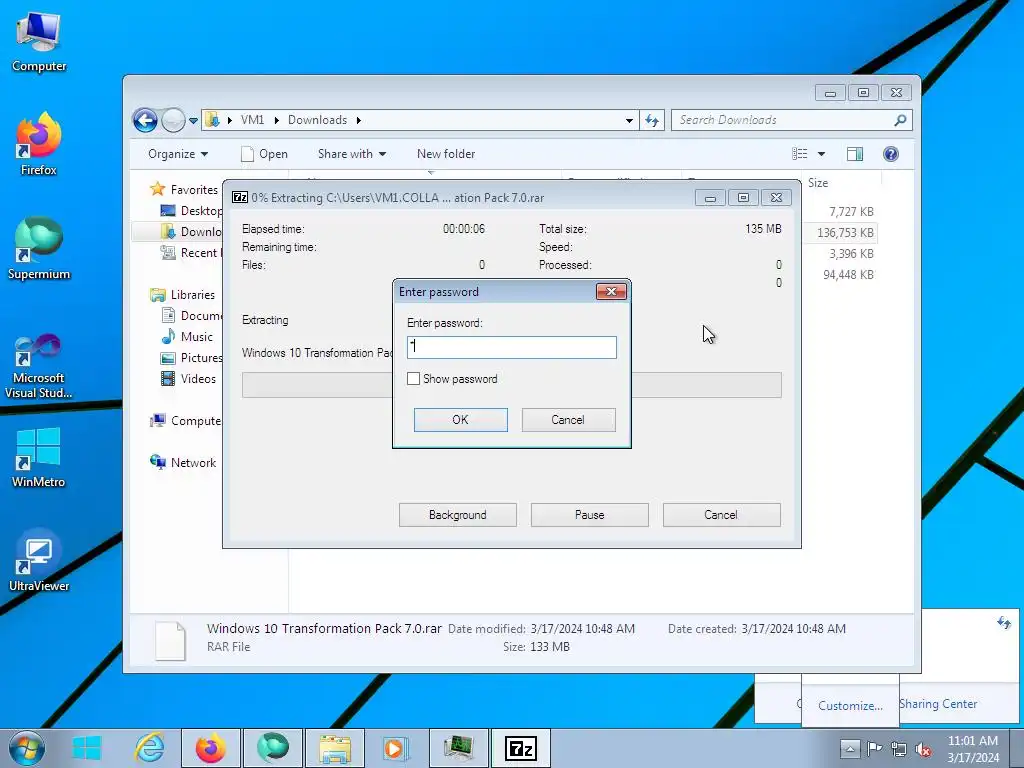1024x768 pixels.
Task: Click the extraction progress bar
Action: click(x=511, y=385)
